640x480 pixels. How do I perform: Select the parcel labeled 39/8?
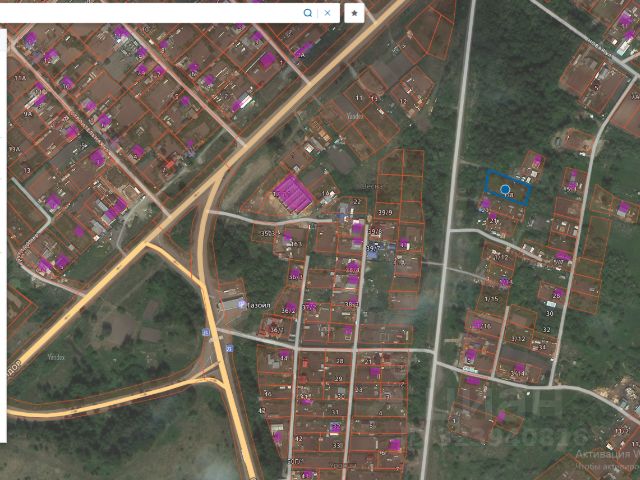(374, 231)
